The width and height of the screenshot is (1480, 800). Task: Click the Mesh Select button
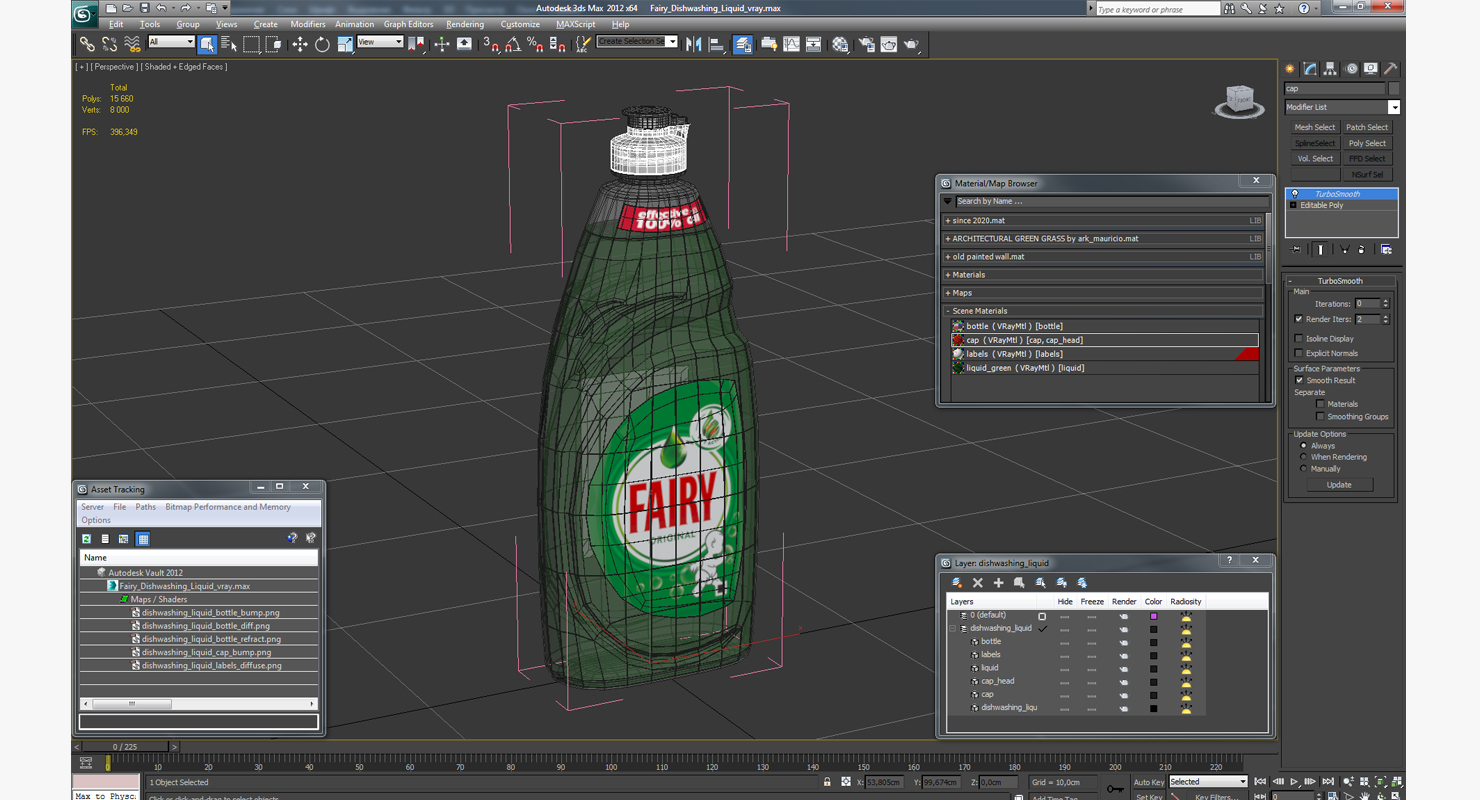(x=1315, y=128)
